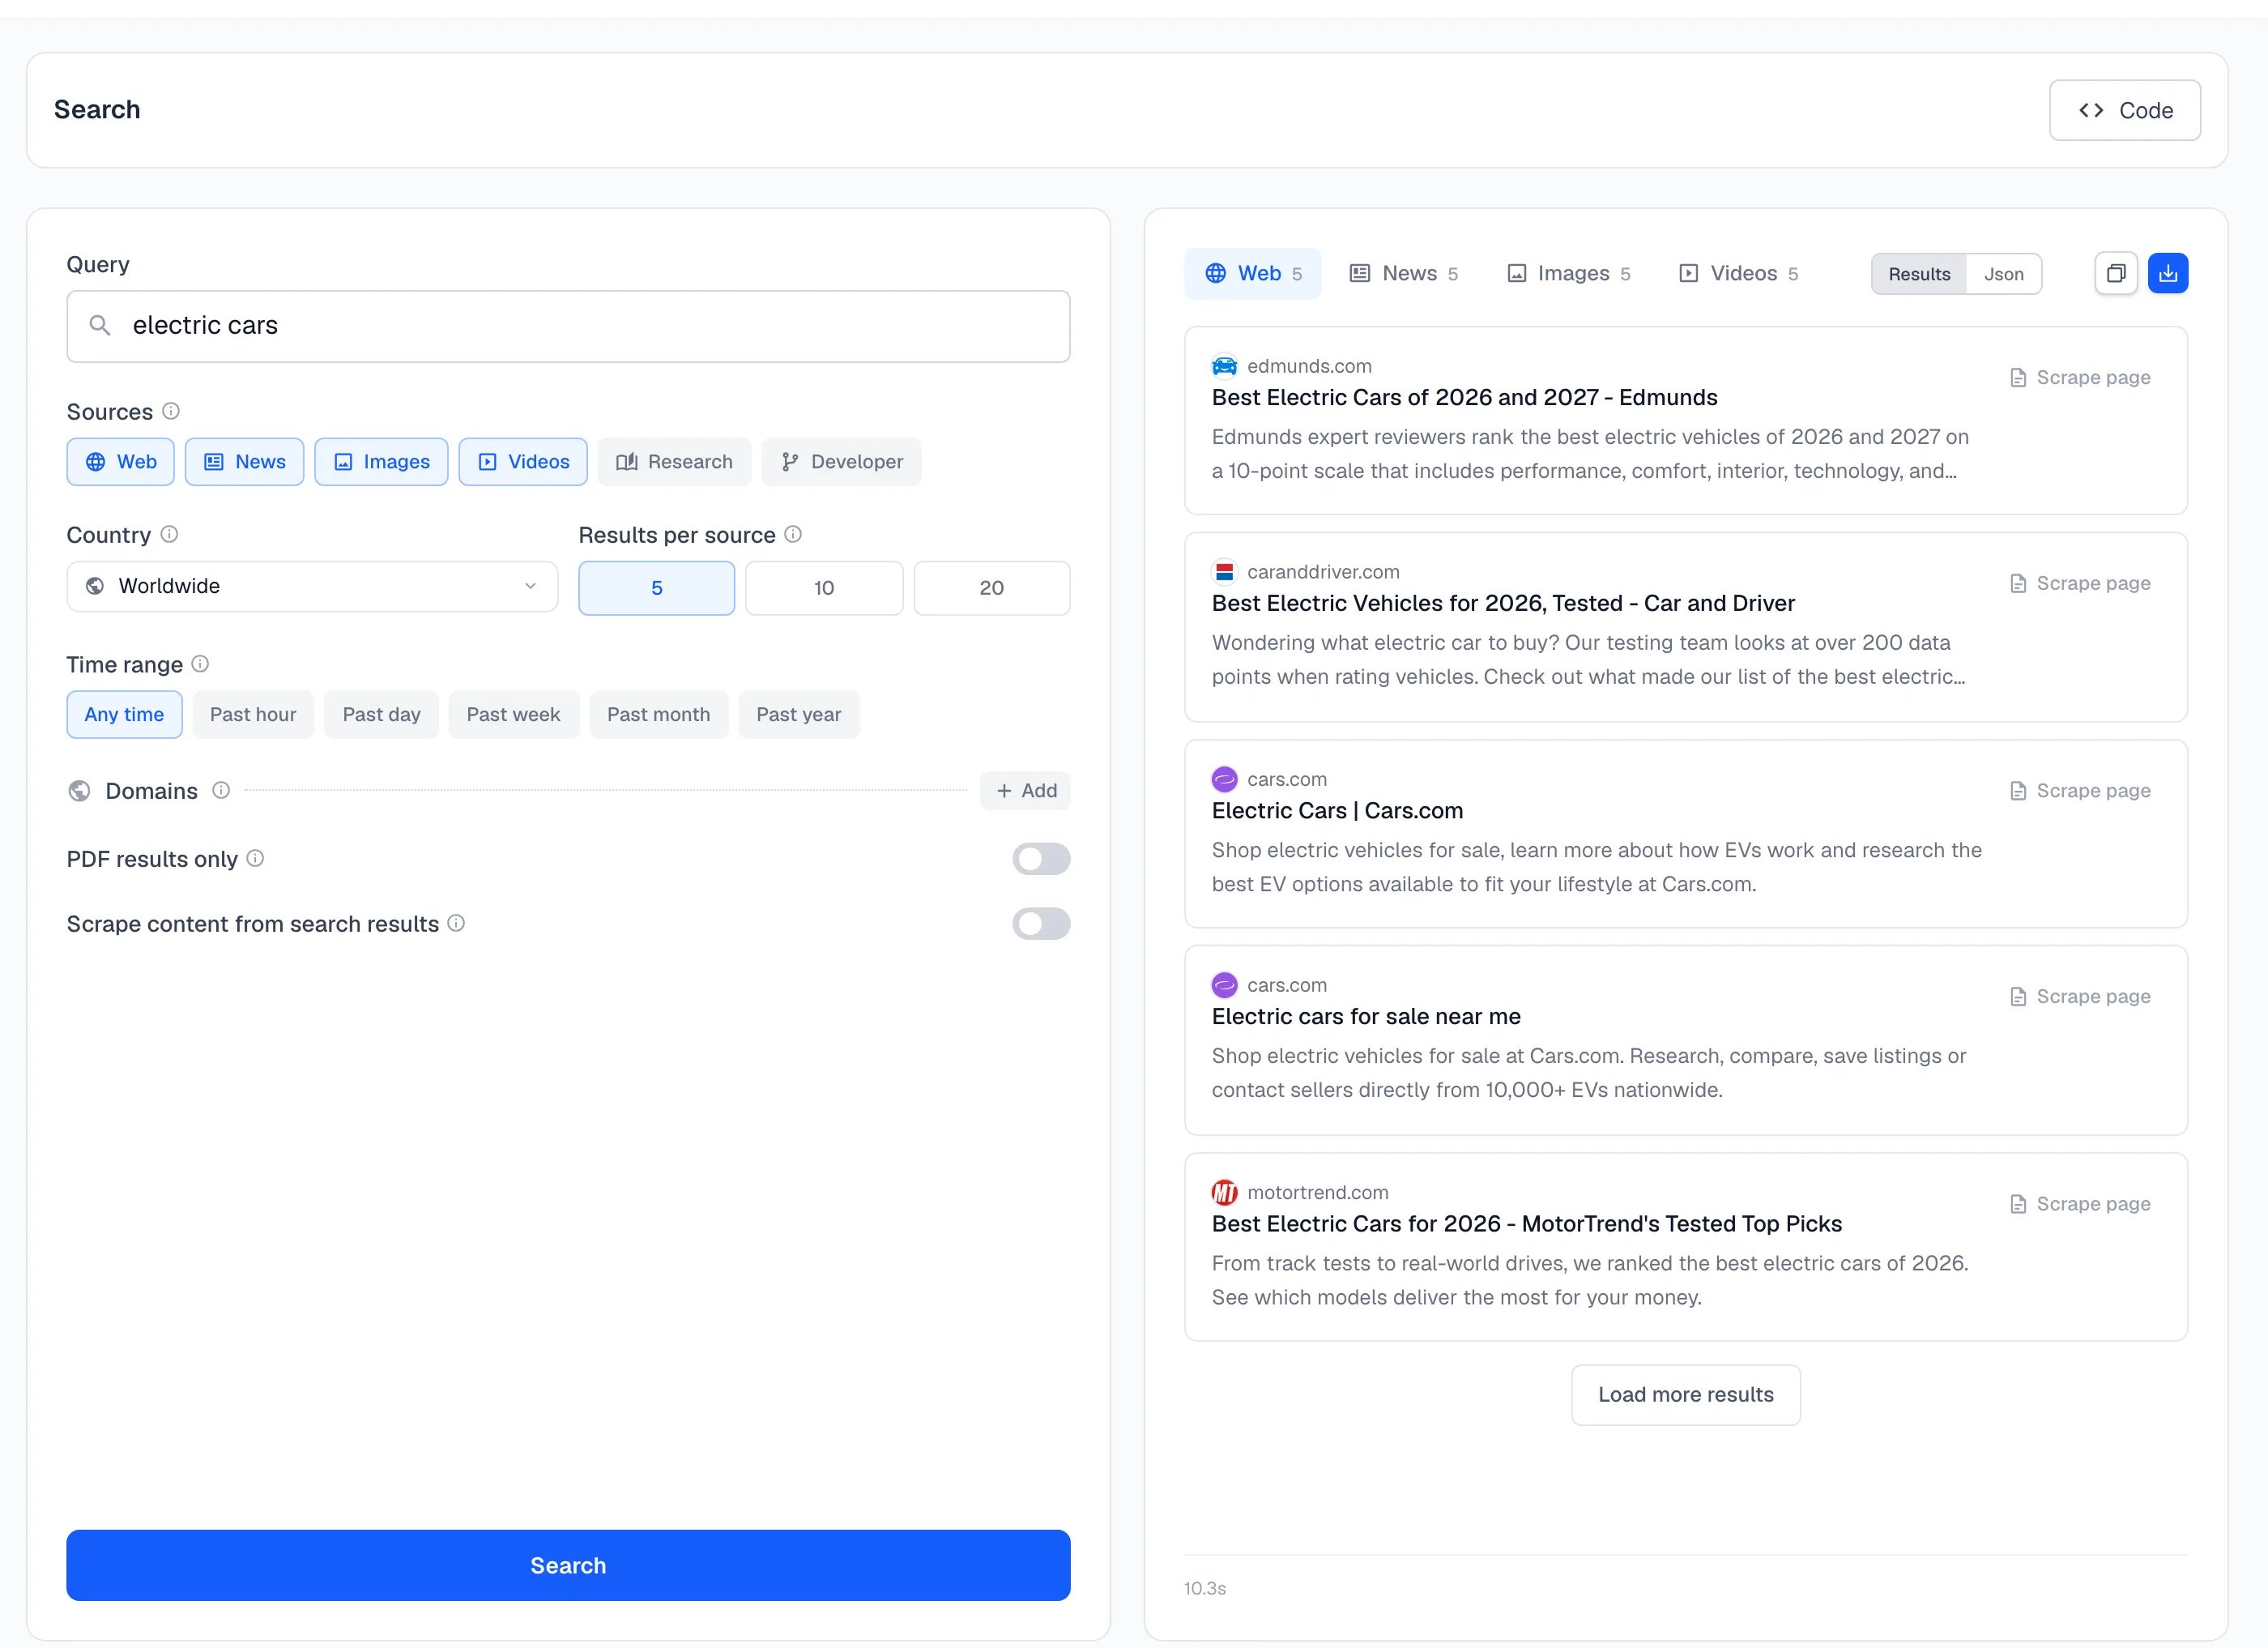Click the blue Search button
The height and width of the screenshot is (1648, 2268).
point(568,1565)
